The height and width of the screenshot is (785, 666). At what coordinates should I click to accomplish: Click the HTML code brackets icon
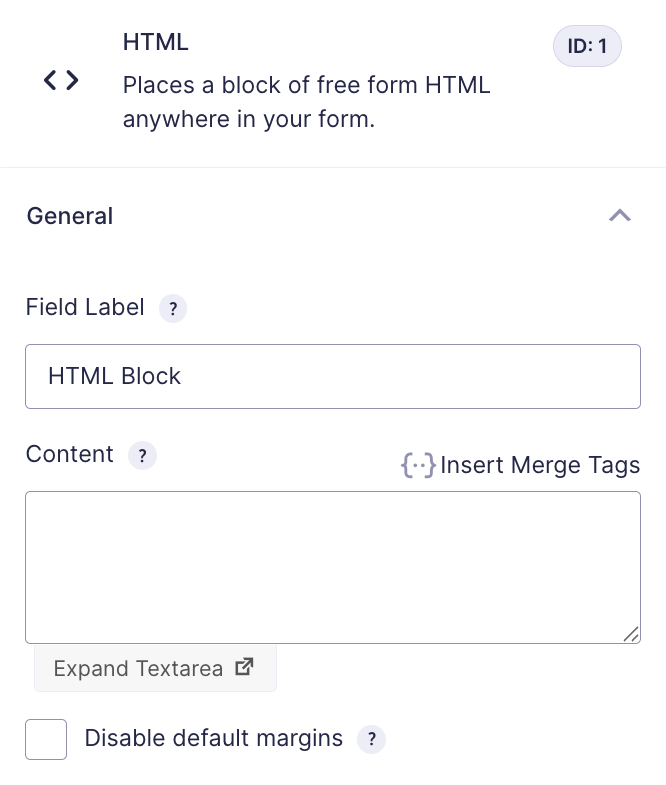click(x=61, y=81)
